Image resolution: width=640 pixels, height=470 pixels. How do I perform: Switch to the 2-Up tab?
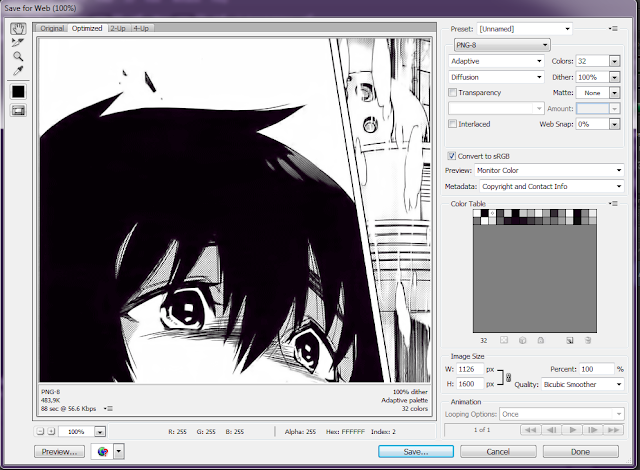tap(118, 28)
